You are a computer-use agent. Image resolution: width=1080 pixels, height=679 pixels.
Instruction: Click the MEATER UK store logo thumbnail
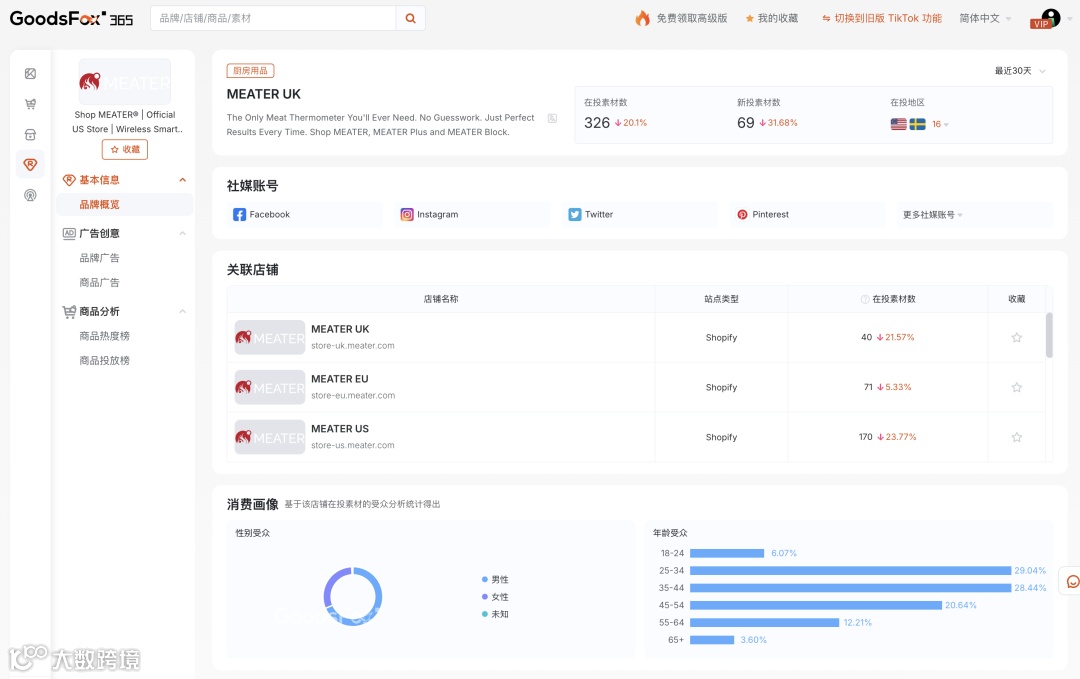click(270, 337)
